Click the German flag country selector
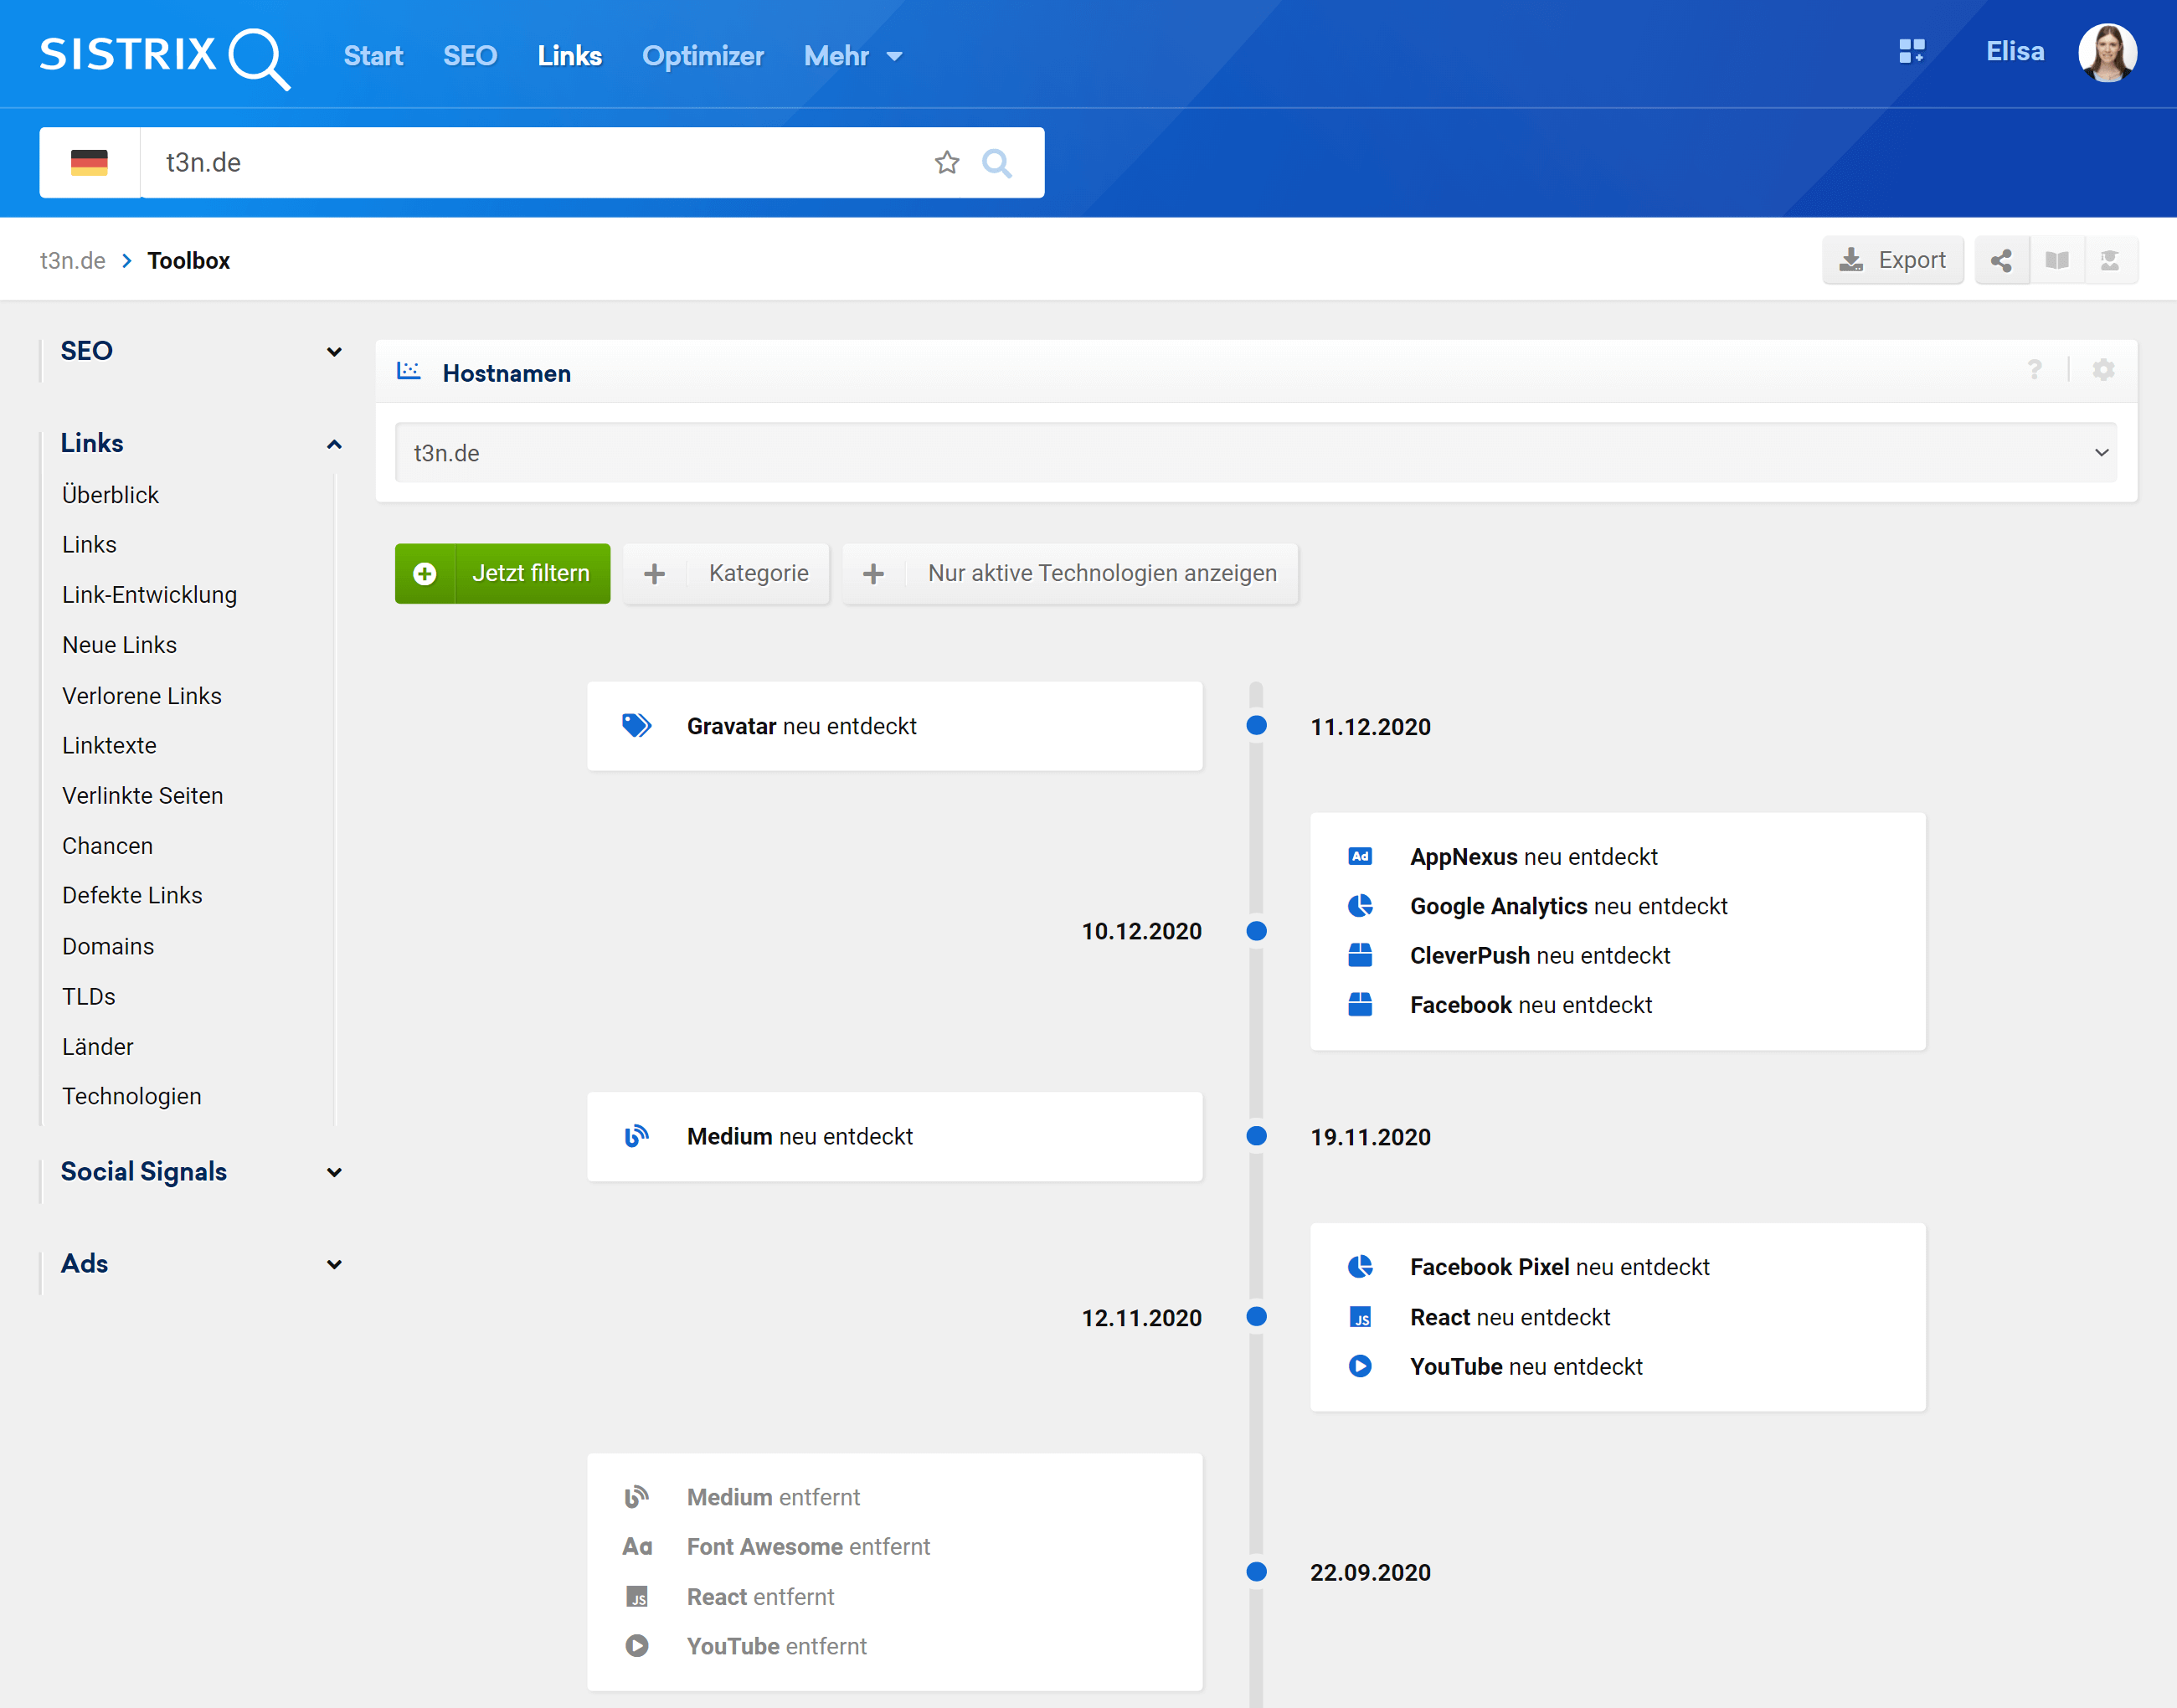 [89, 162]
